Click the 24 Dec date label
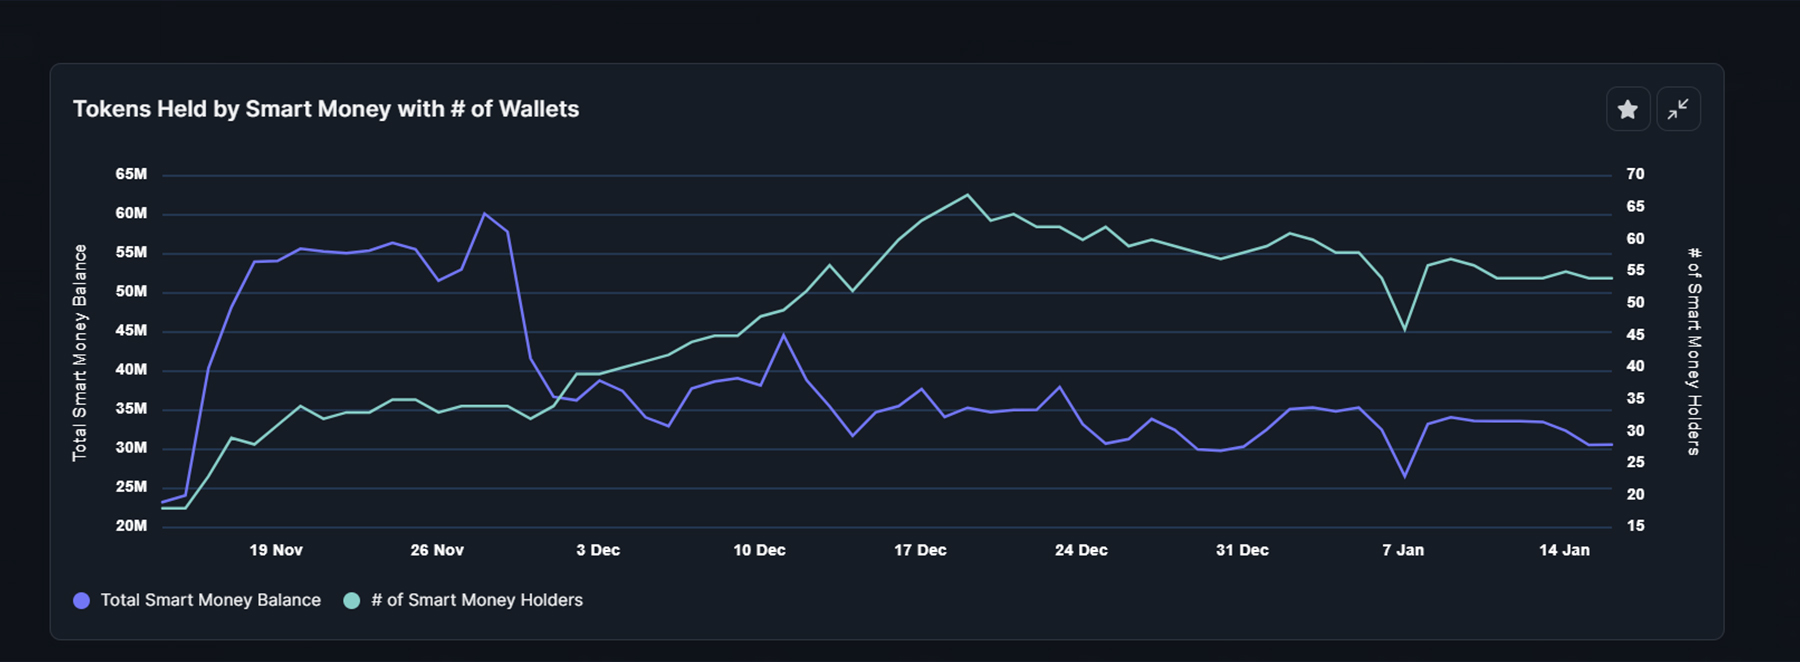 tap(1081, 550)
